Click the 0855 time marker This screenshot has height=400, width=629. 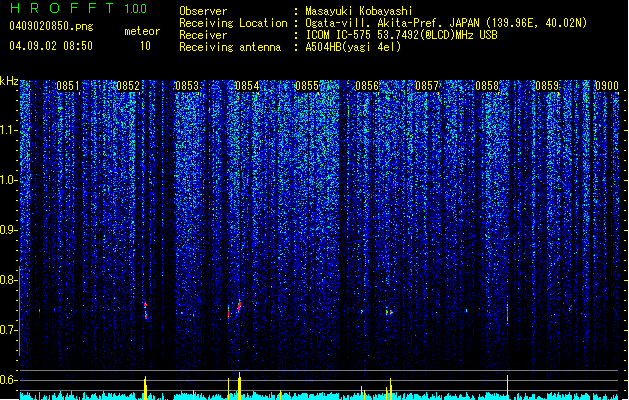click(307, 86)
